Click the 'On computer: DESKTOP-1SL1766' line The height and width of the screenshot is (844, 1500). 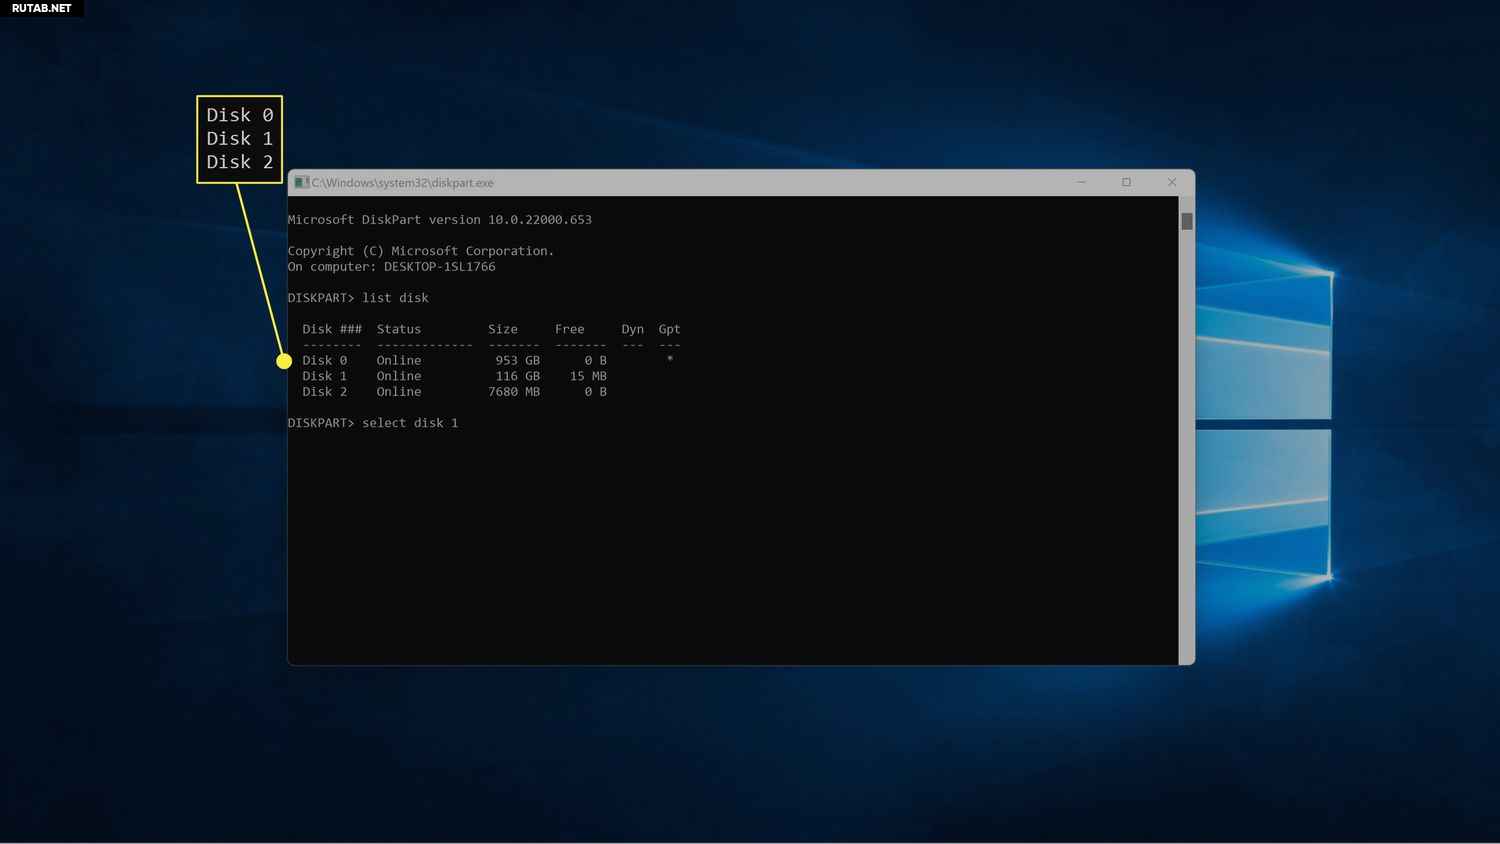pyautogui.click(x=392, y=267)
